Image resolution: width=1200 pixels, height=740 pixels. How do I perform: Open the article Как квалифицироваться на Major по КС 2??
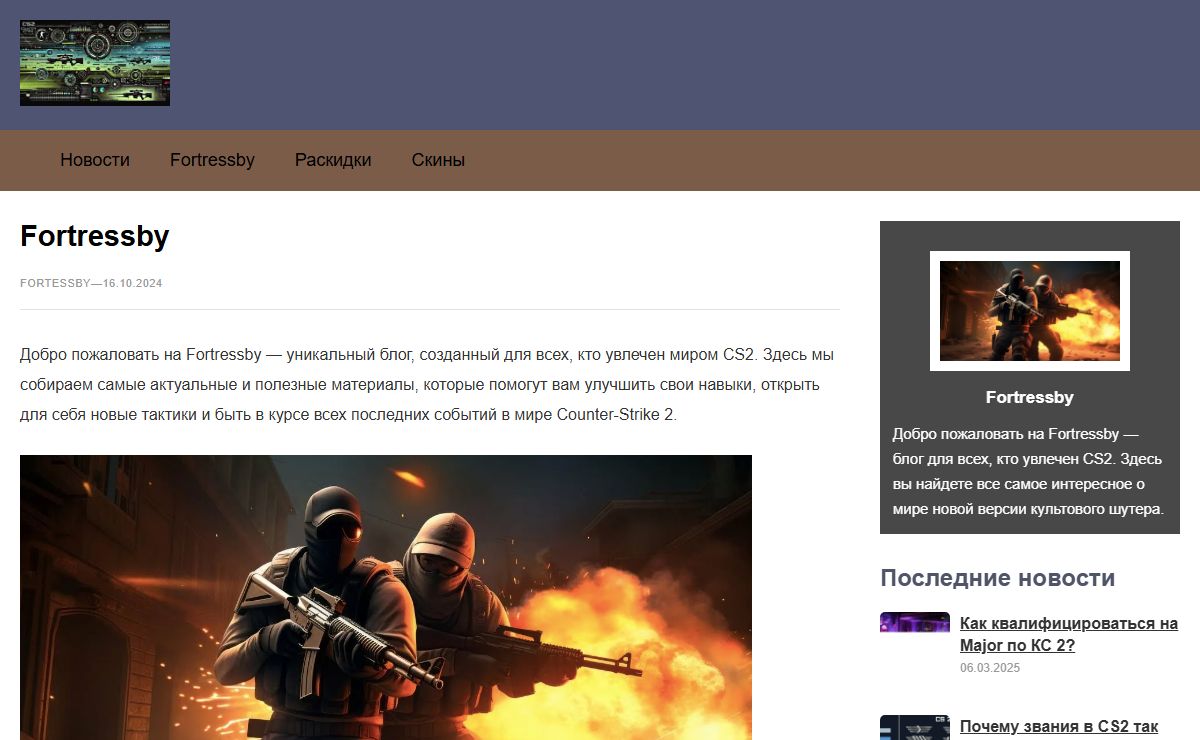coord(1069,634)
